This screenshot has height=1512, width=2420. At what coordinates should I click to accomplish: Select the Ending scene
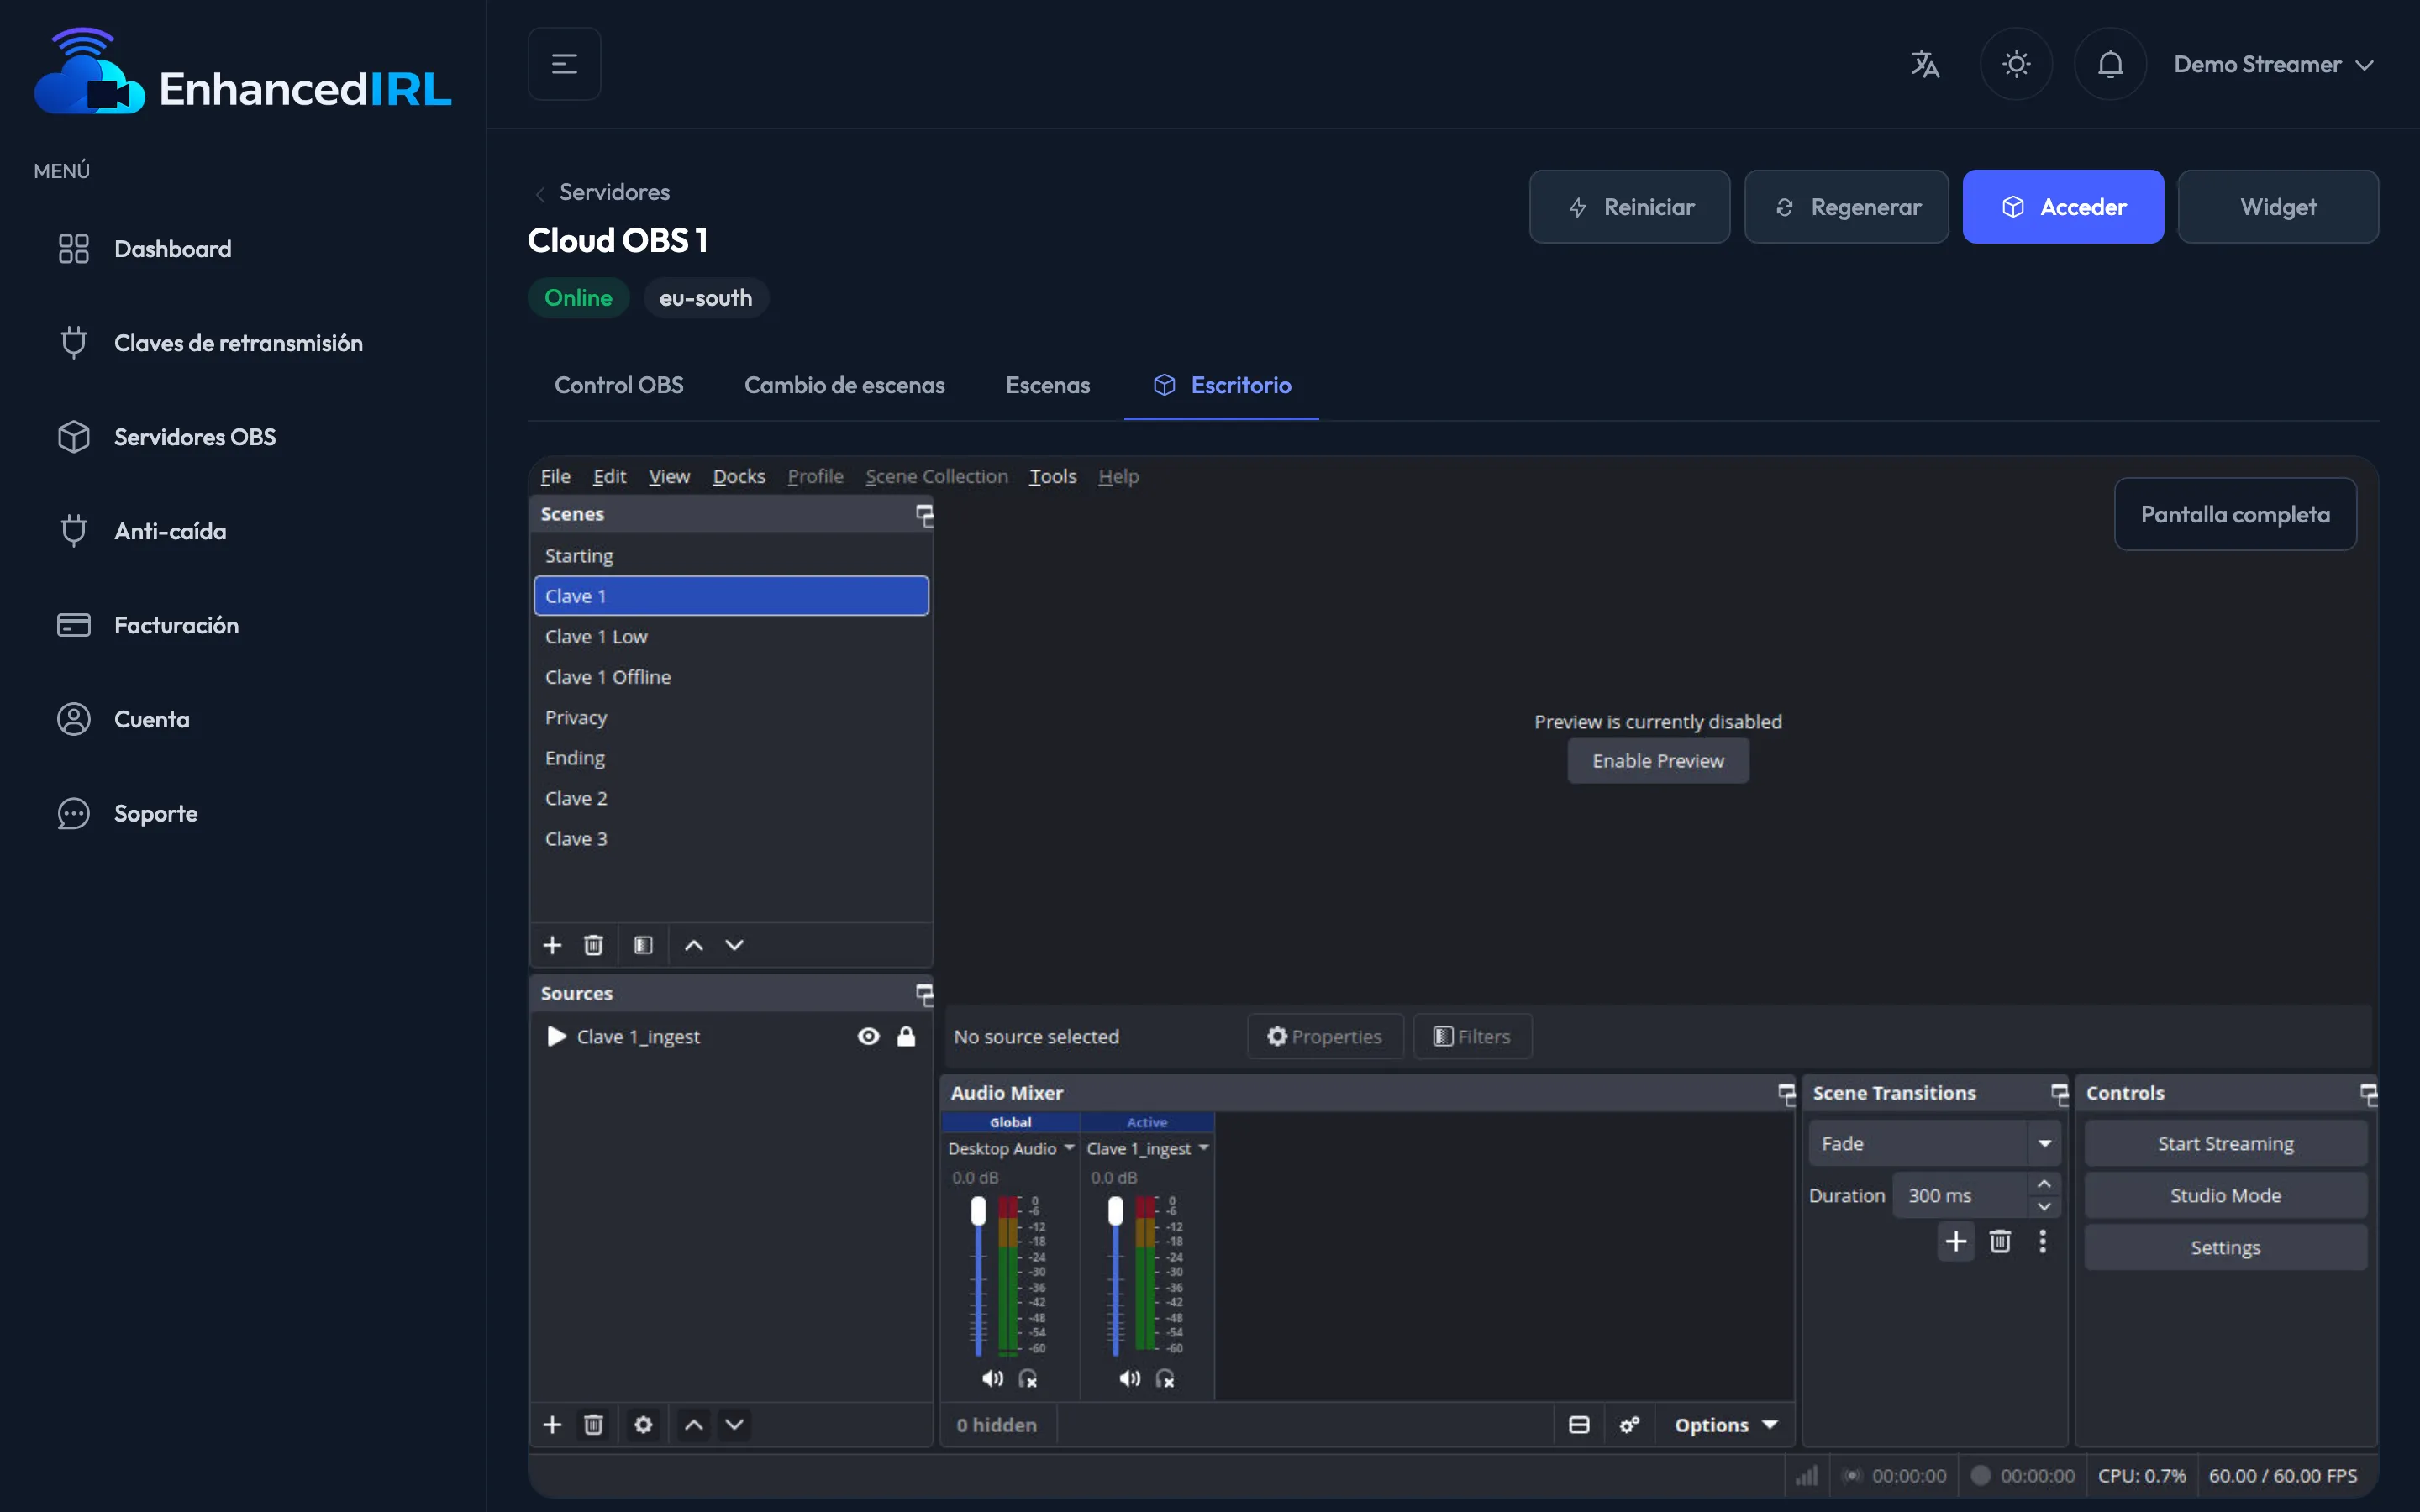coord(731,758)
